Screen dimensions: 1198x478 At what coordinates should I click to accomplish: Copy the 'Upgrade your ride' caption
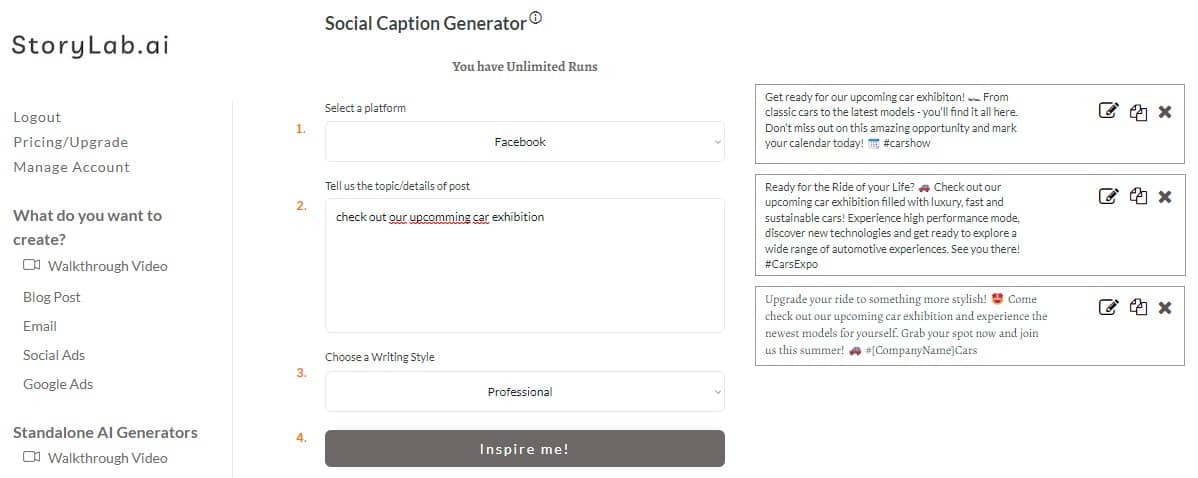pos(1138,307)
